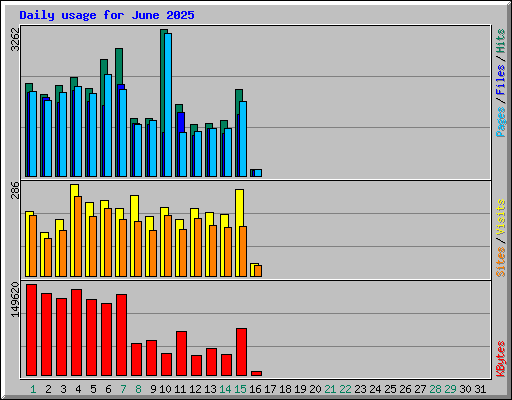Screen dimensions: 512x400
Task: Click the 'Hits' legend label
Action: pos(501,41)
